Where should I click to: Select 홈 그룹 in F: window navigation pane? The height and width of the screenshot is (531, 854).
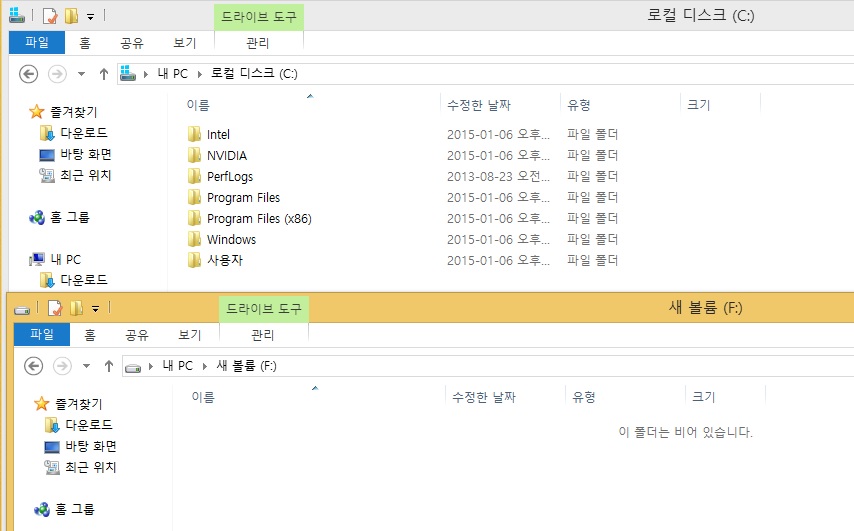click(x=75, y=509)
